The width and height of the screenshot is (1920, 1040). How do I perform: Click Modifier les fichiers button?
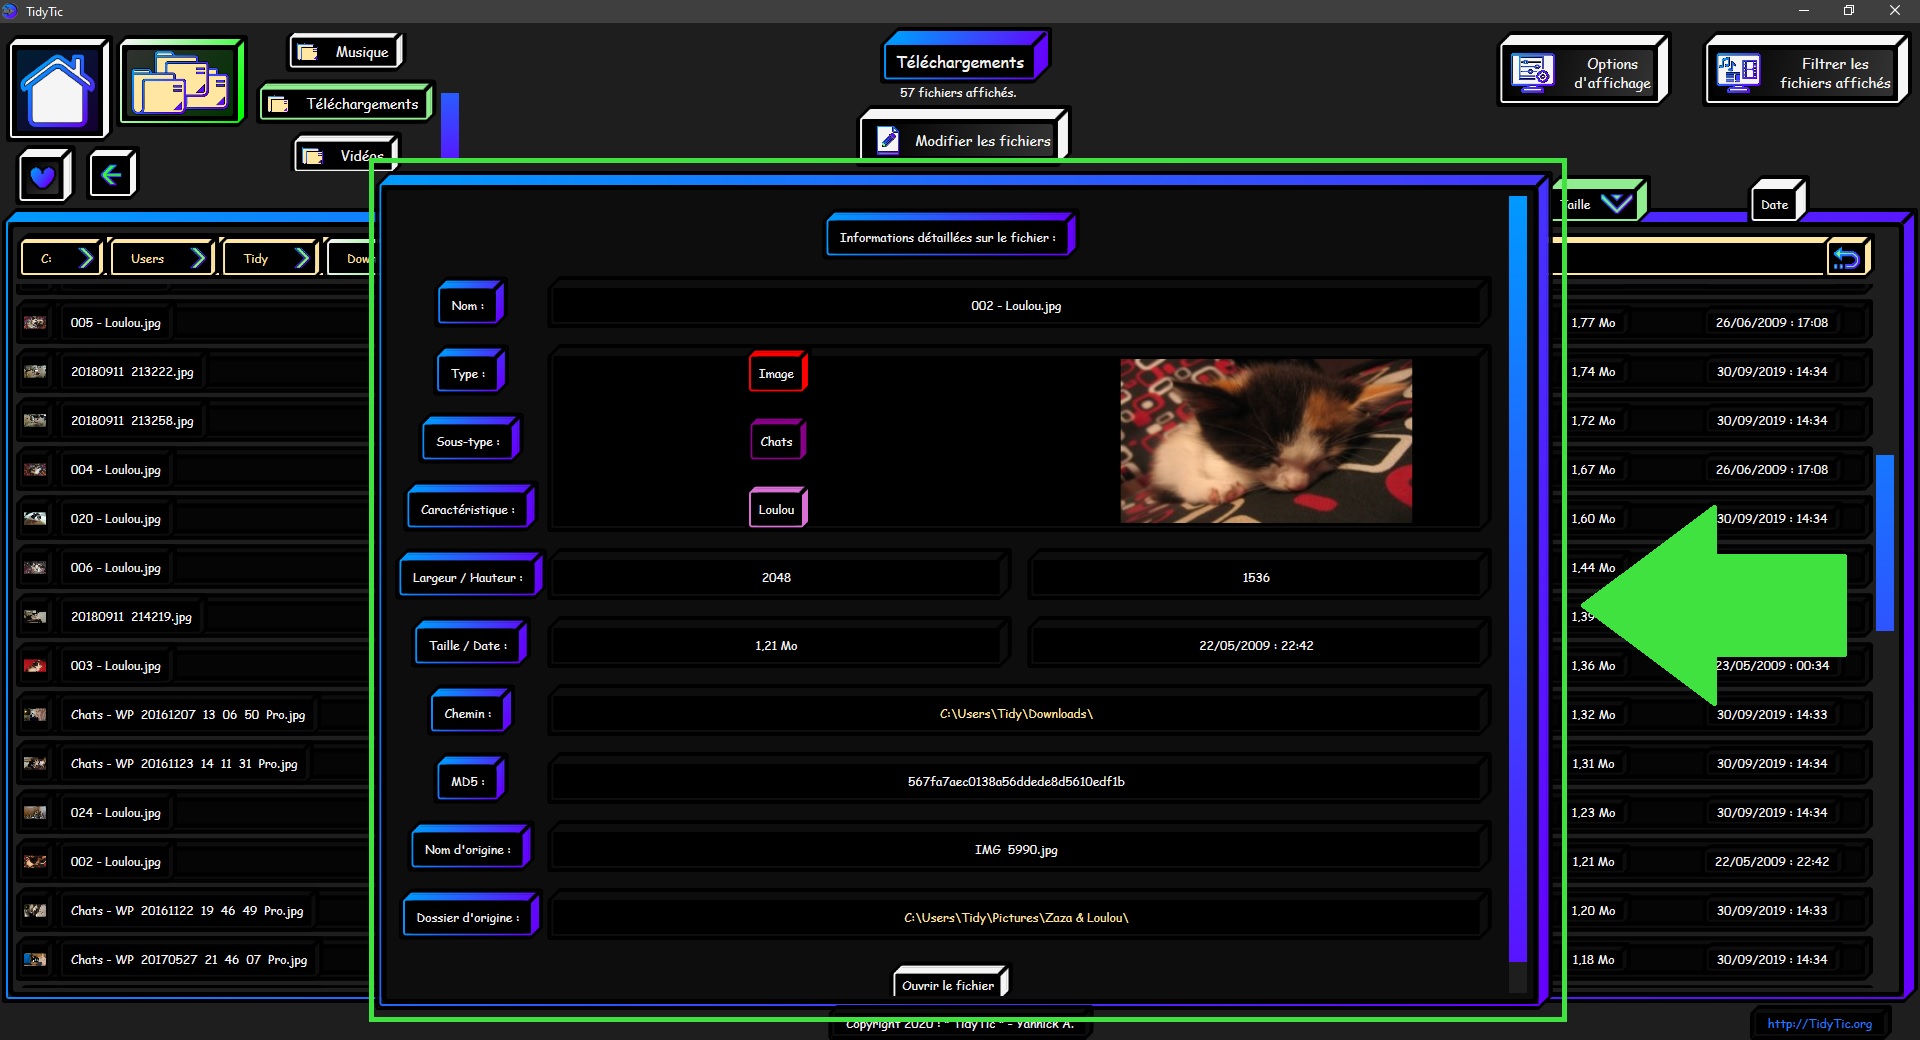[x=964, y=141]
